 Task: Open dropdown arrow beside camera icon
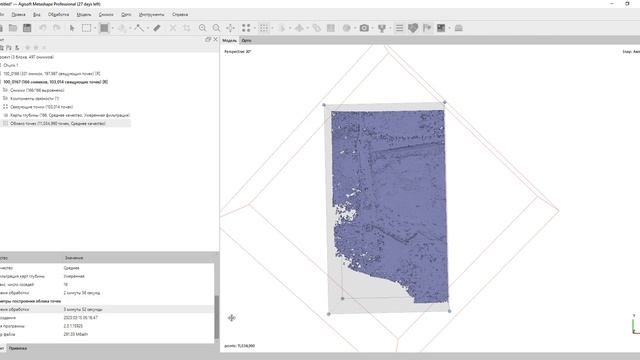pos(373,28)
